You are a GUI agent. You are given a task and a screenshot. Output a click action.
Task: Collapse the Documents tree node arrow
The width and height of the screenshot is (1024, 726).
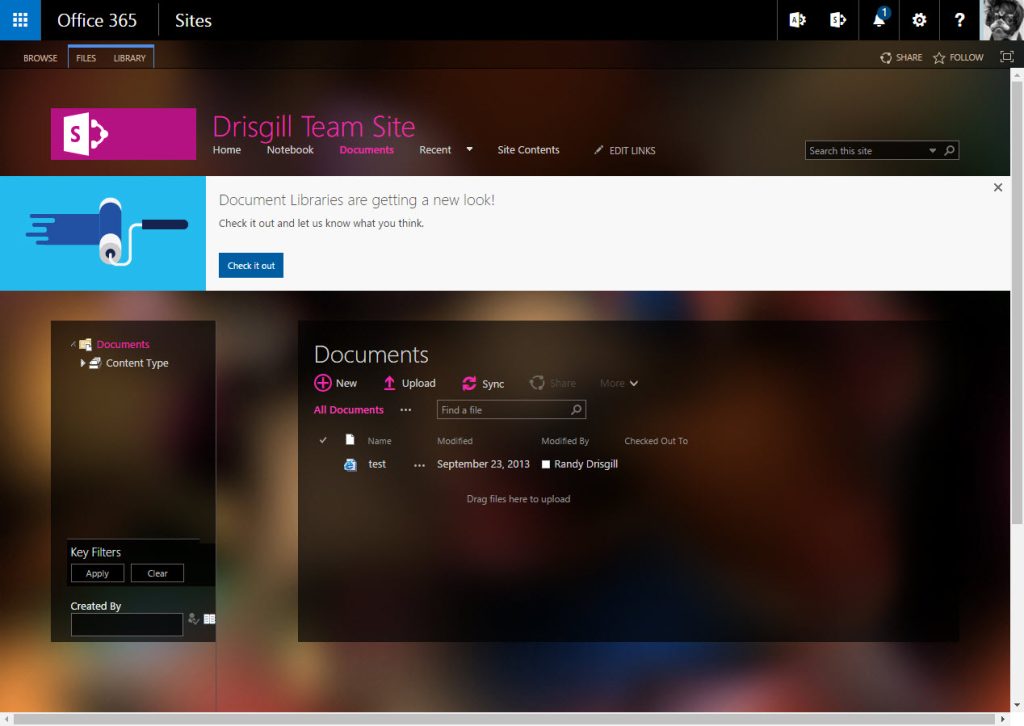[73, 344]
